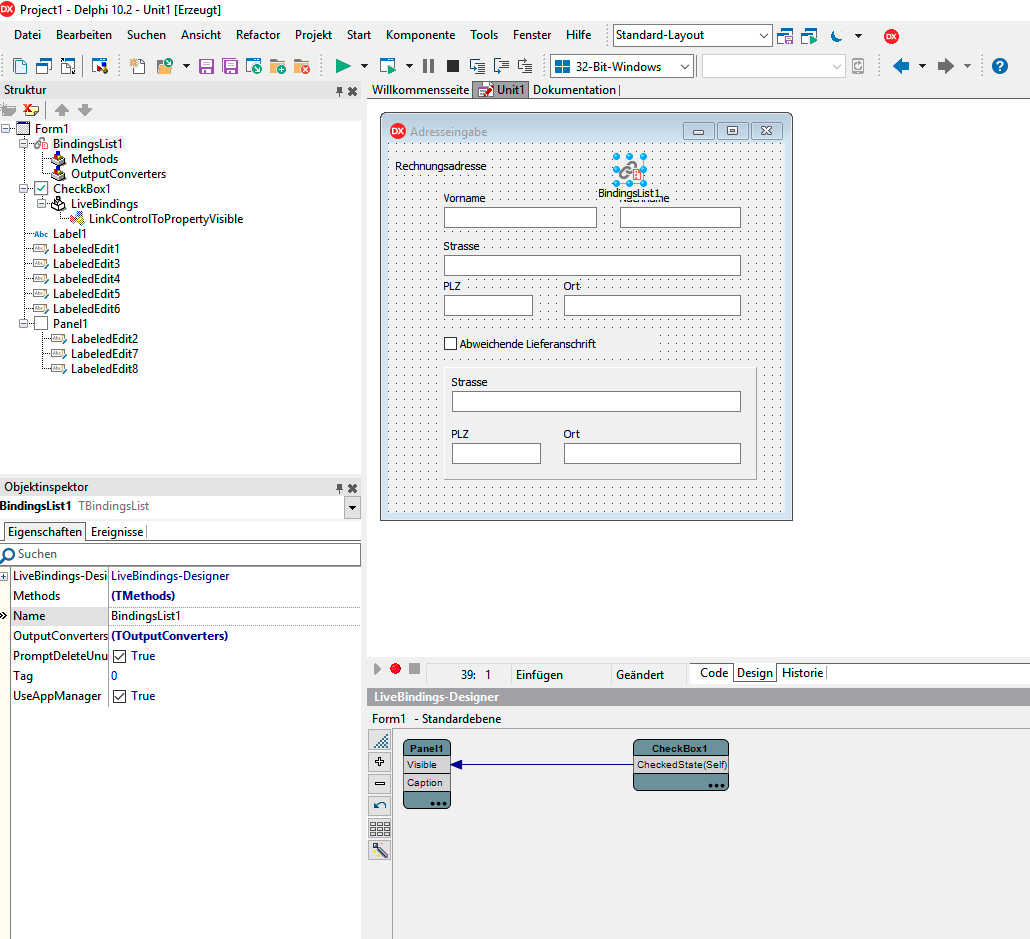The image size is (1030, 939).
Task: Open the Refactor menu
Action: point(258,35)
